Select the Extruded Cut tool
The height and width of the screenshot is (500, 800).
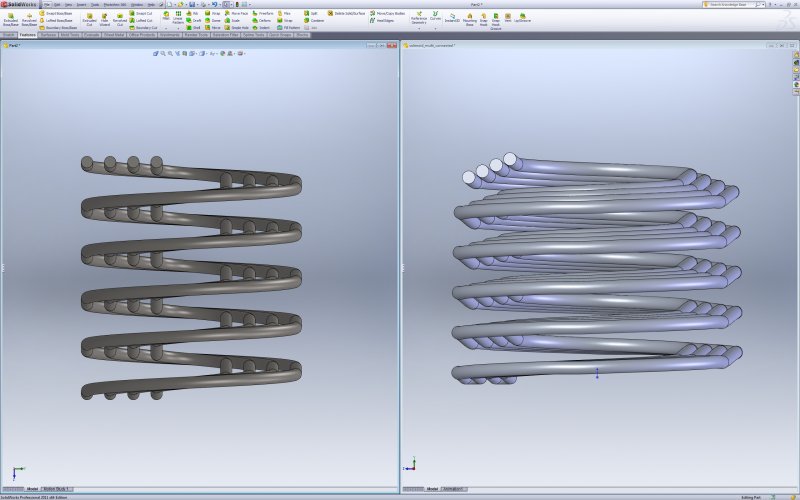pyautogui.click(x=89, y=20)
